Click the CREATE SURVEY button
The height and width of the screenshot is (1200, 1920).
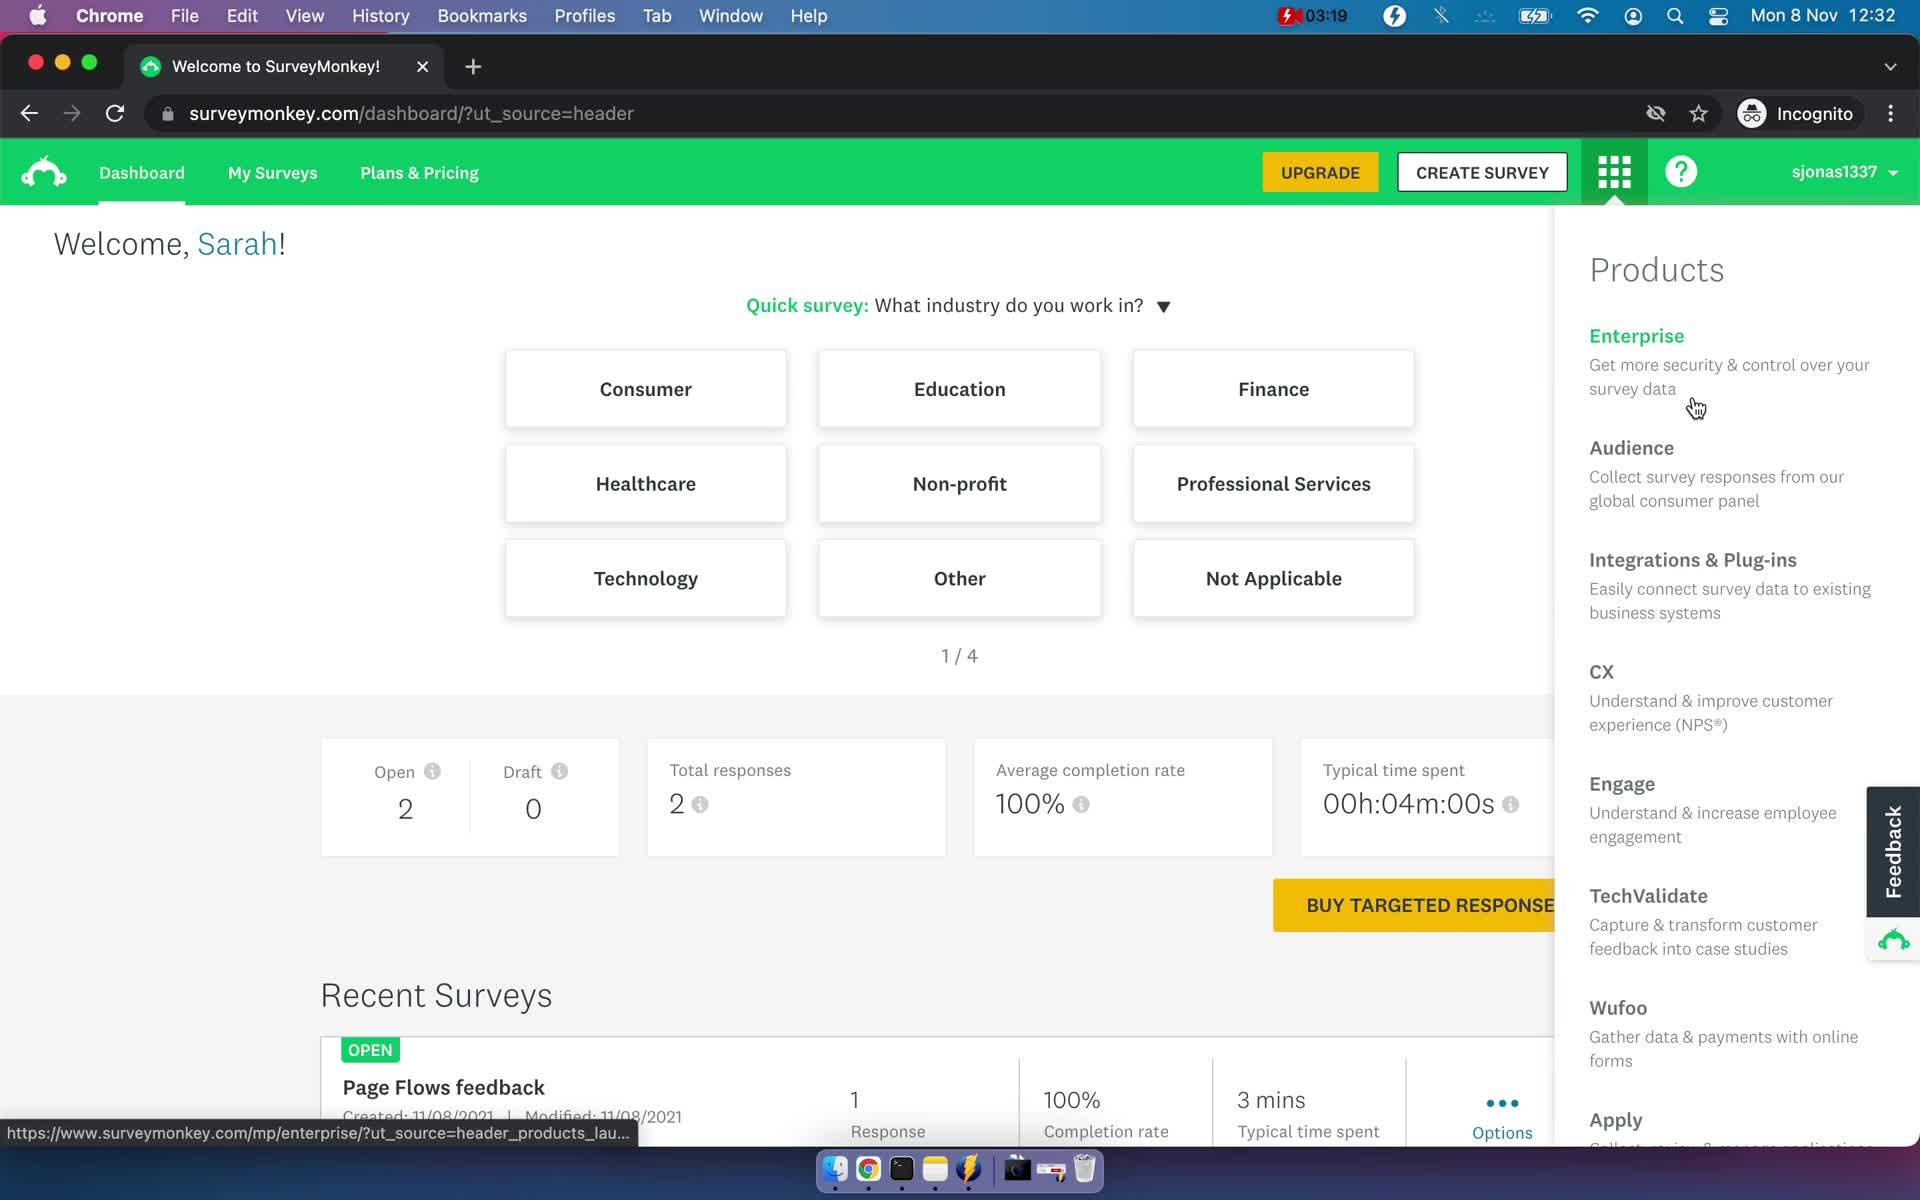1482,172
